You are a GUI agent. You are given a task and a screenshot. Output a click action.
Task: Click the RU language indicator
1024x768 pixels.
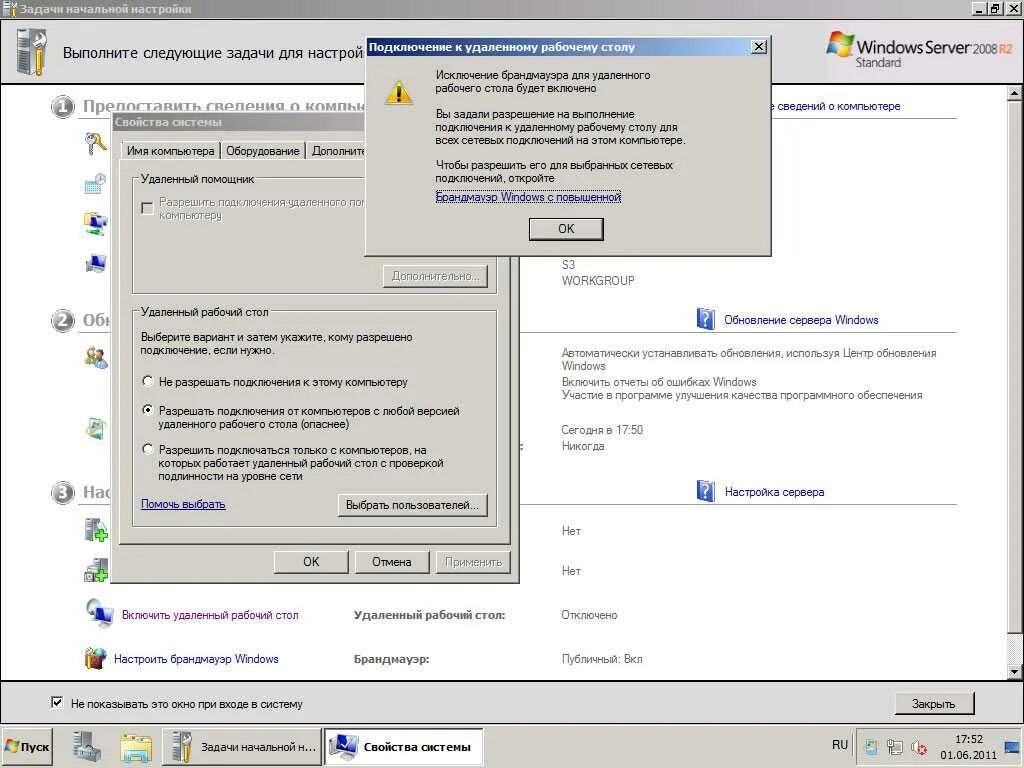point(840,745)
